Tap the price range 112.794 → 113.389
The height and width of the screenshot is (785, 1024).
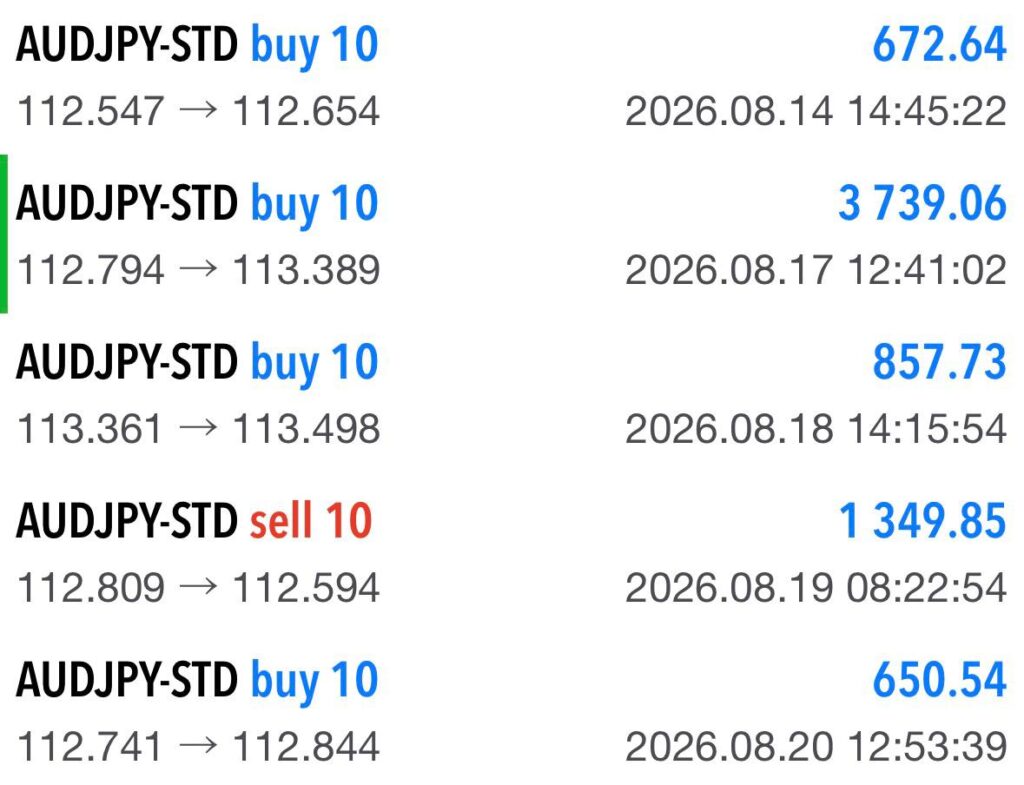click(x=199, y=270)
